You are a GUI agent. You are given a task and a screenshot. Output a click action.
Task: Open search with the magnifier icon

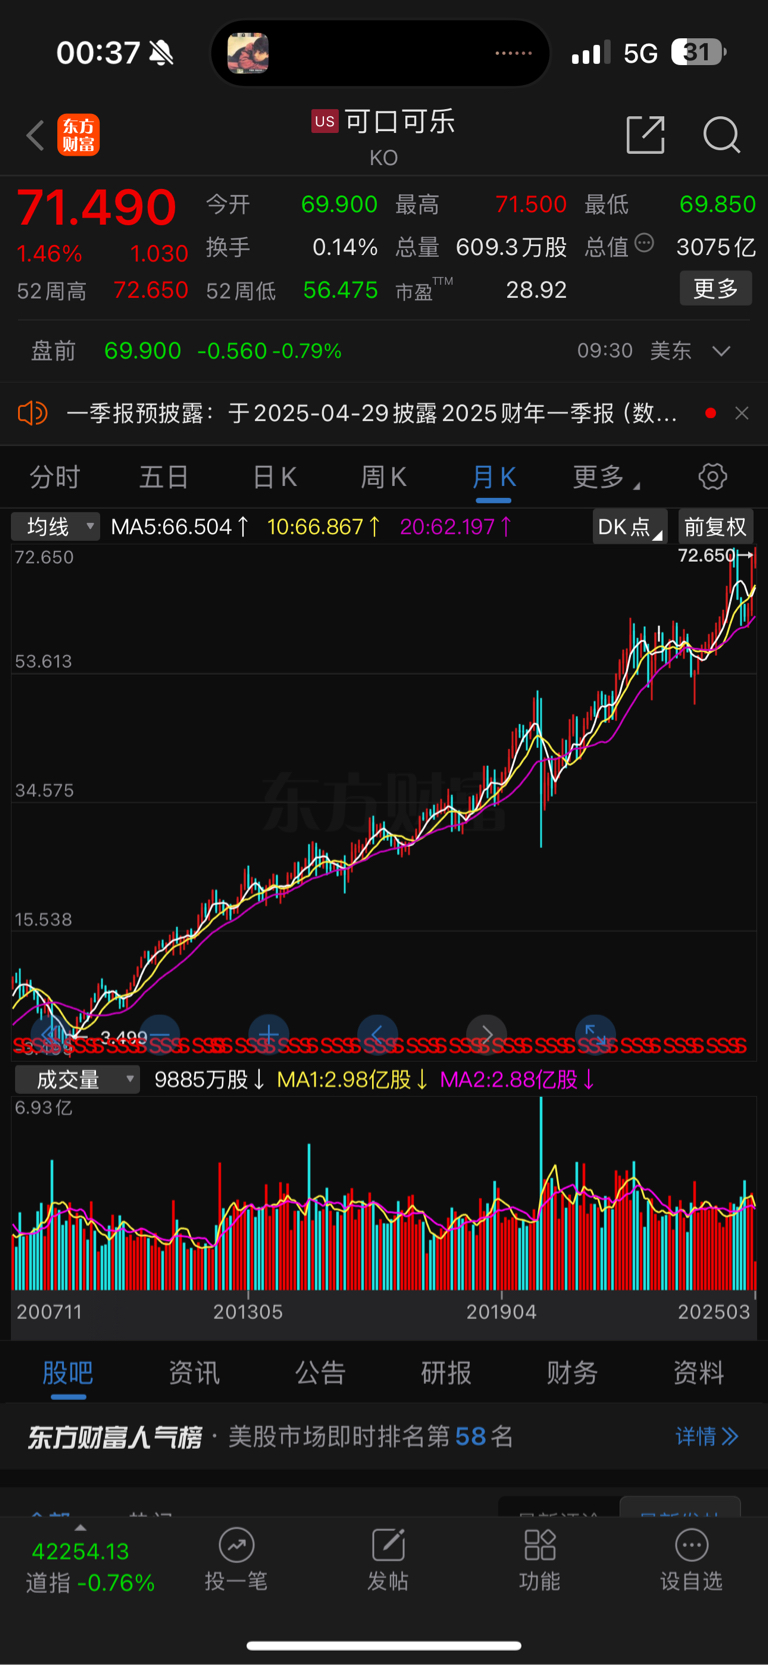[721, 134]
